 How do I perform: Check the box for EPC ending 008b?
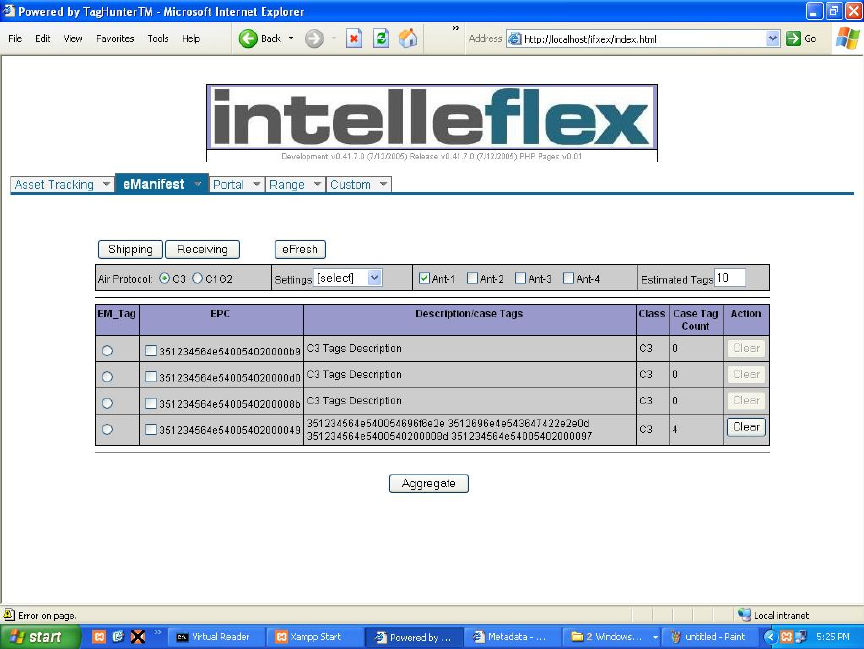pos(150,403)
